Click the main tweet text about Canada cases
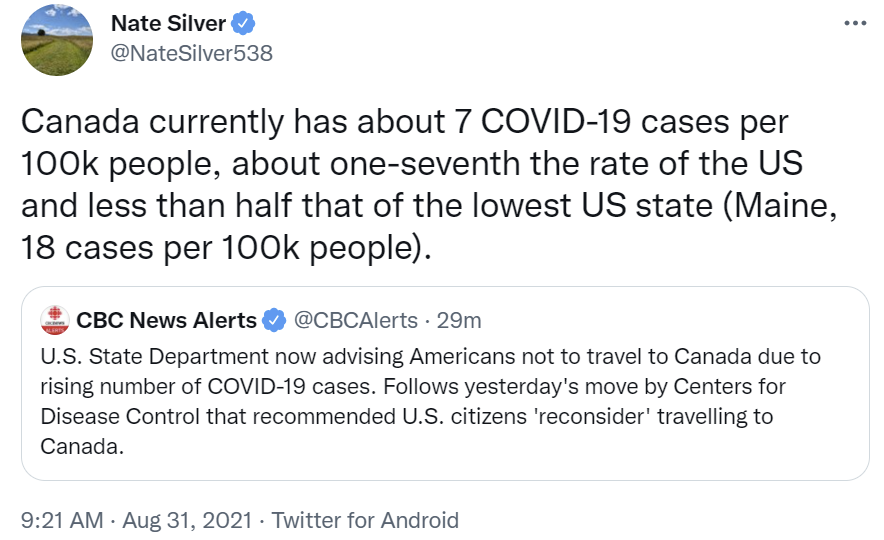The width and height of the screenshot is (884, 540). pyautogui.click(x=428, y=184)
